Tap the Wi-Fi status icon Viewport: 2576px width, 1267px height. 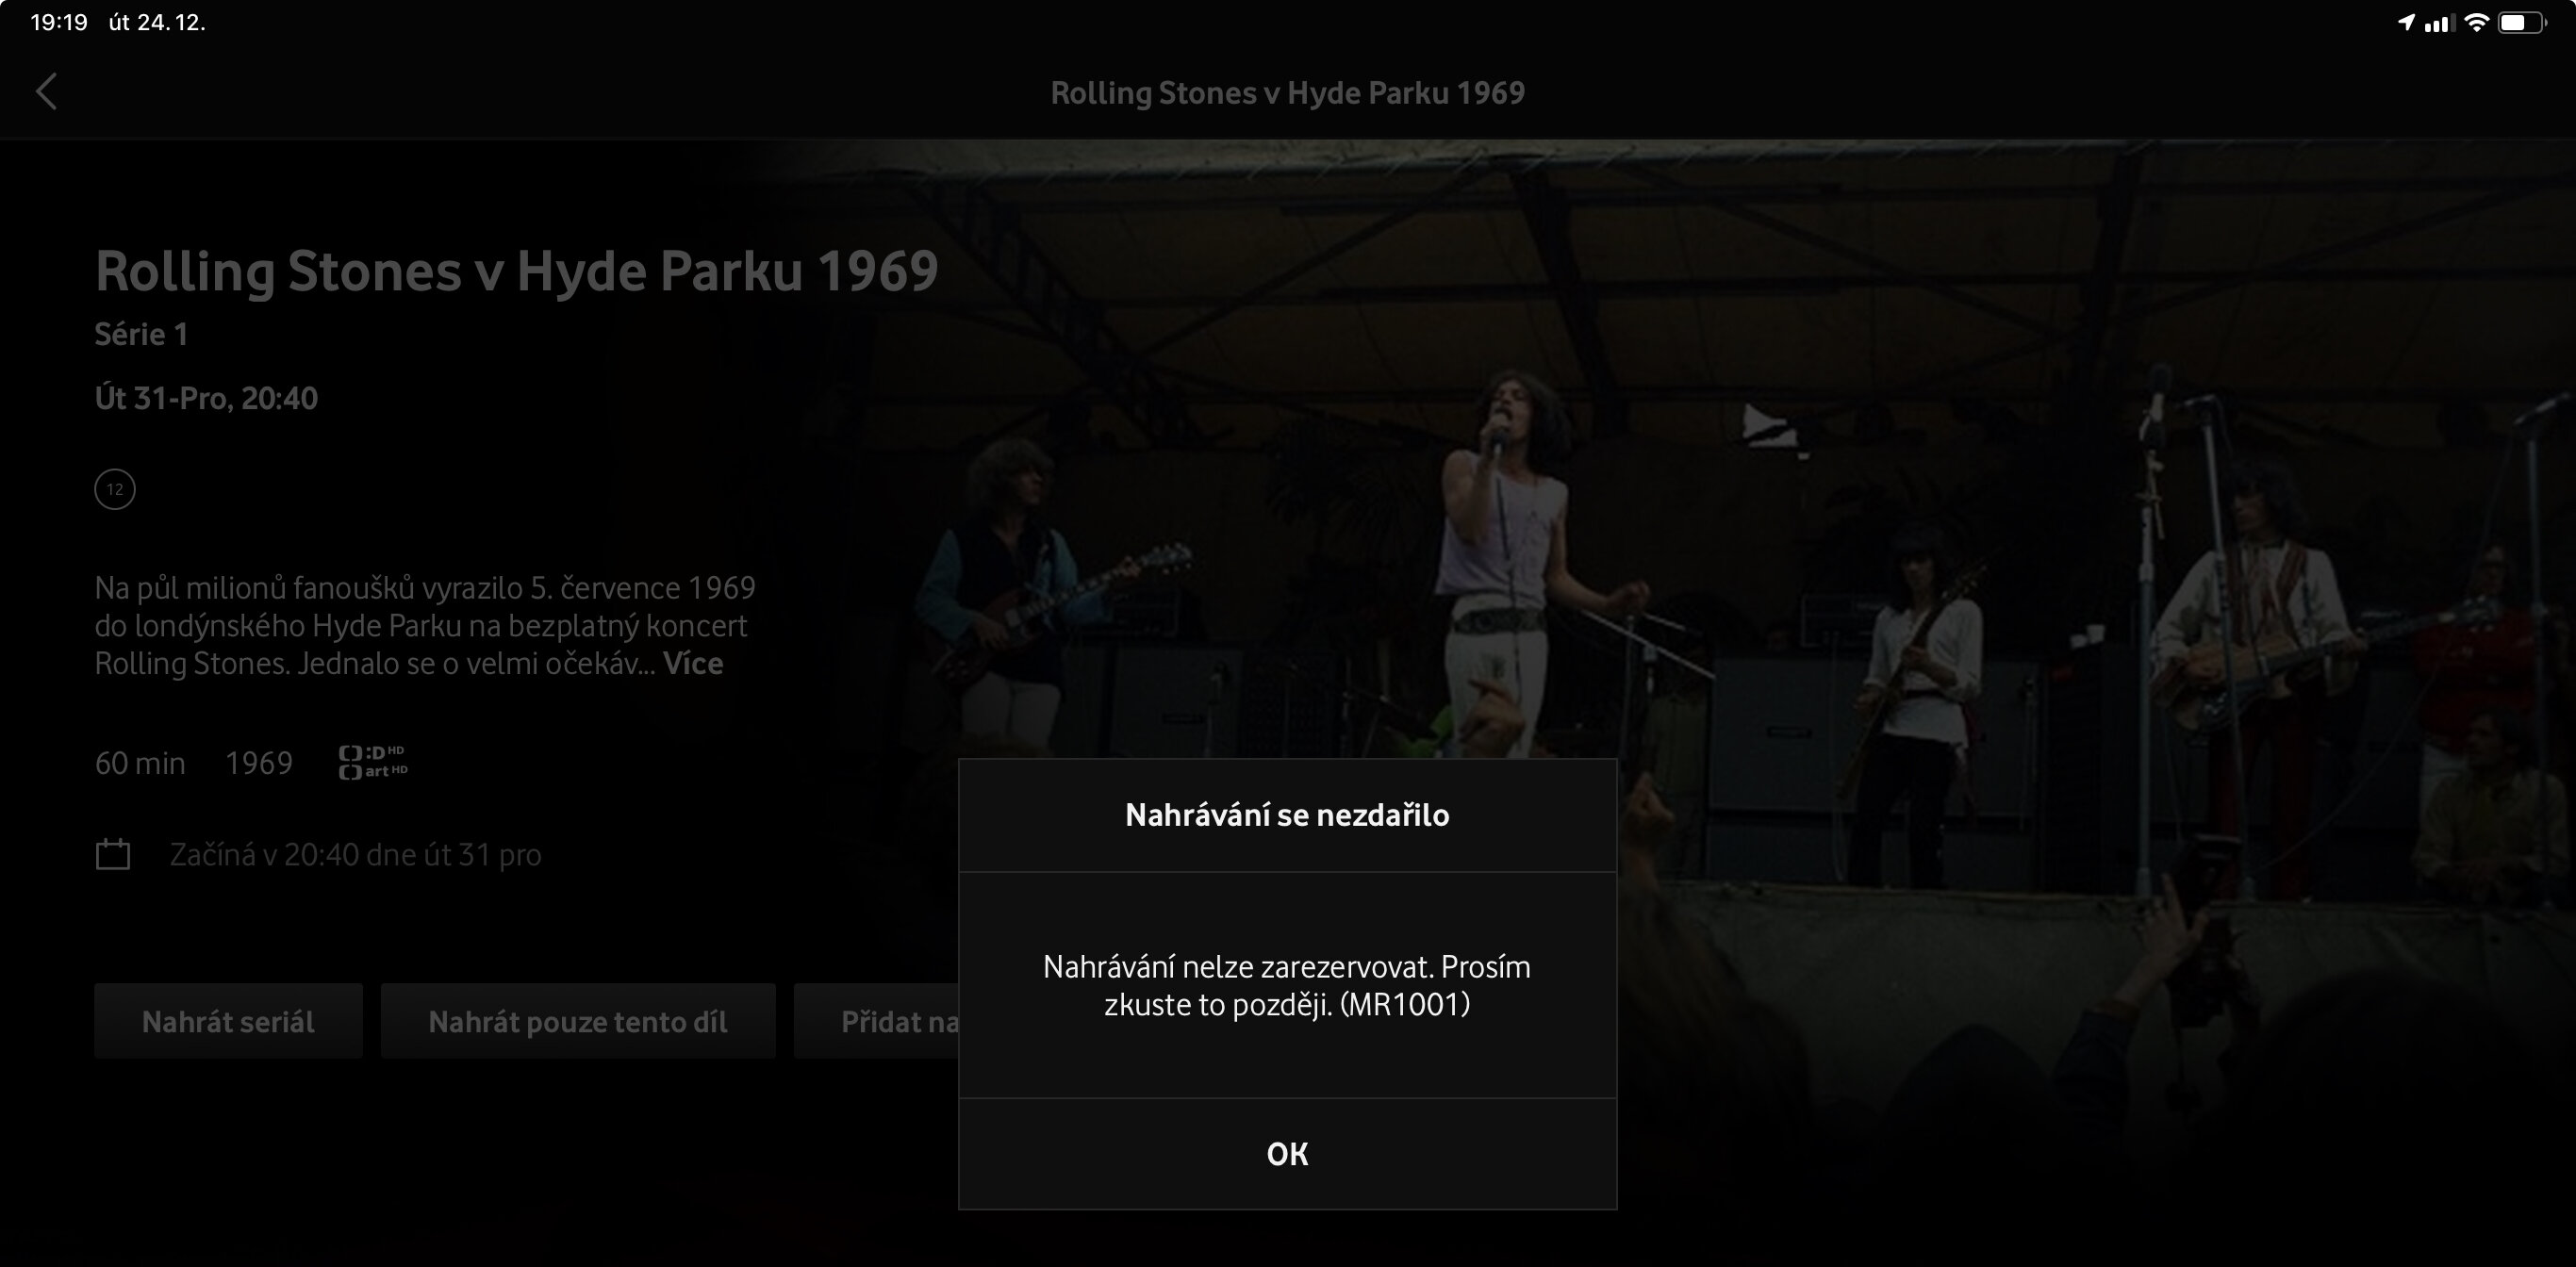click(x=2477, y=22)
